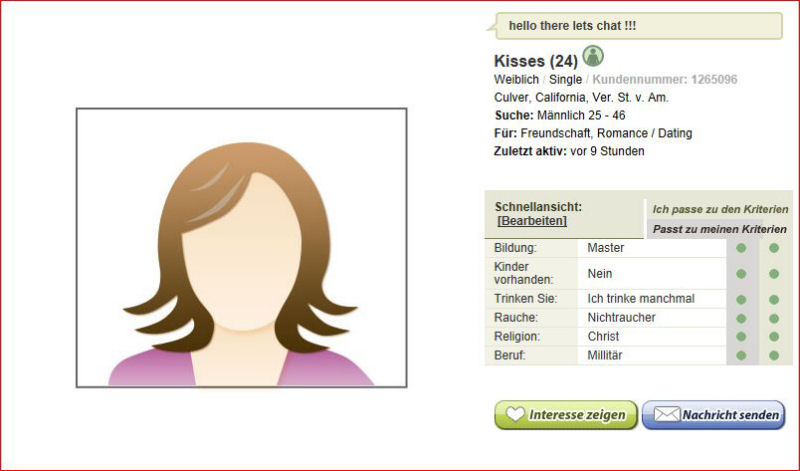
Task: Click the envelope icon on Nachricht senden
Action: point(667,414)
